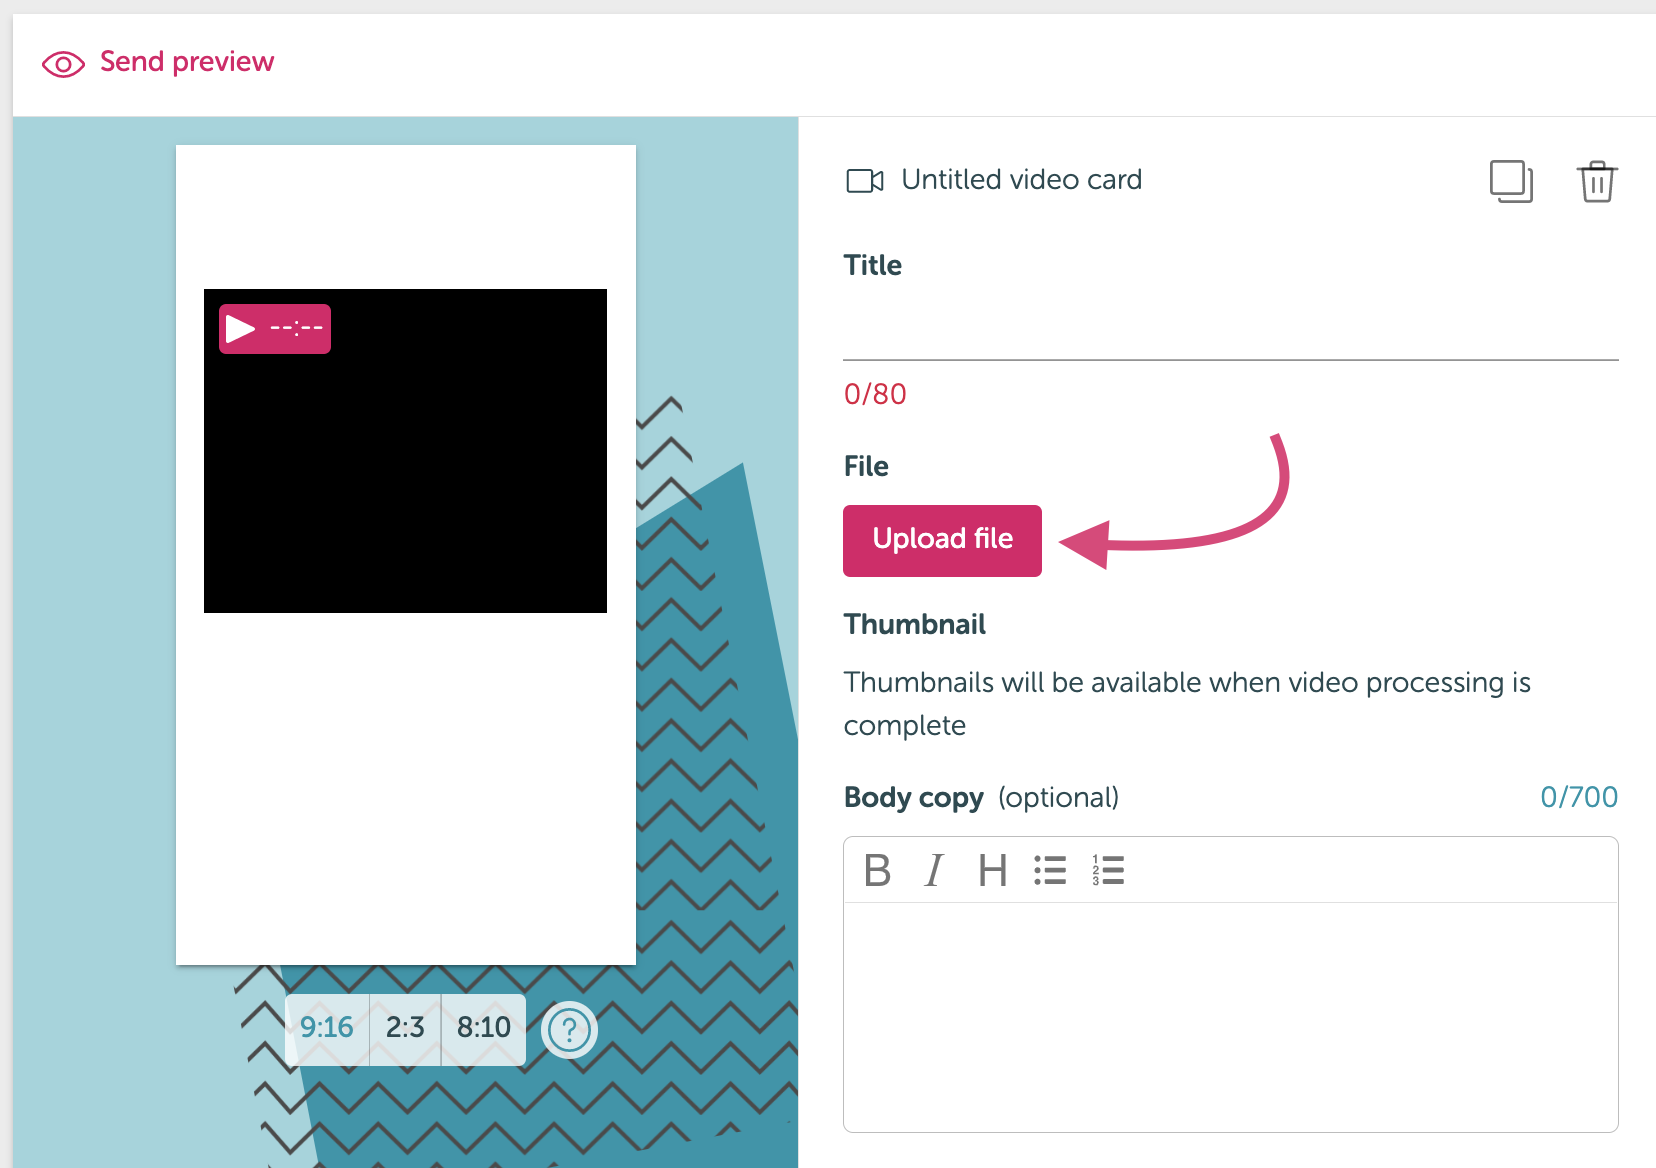This screenshot has width=1656, height=1168.
Task: Click the eye icon beside Send preview
Action: (x=63, y=65)
